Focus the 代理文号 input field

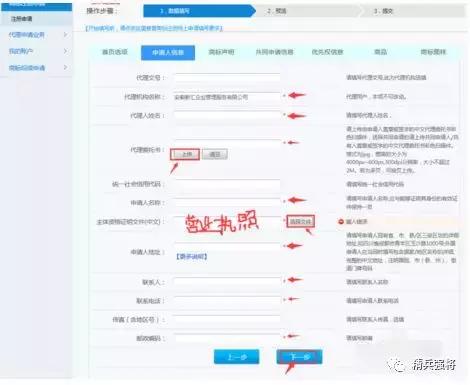pyautogui.click(x=227, y=78)
